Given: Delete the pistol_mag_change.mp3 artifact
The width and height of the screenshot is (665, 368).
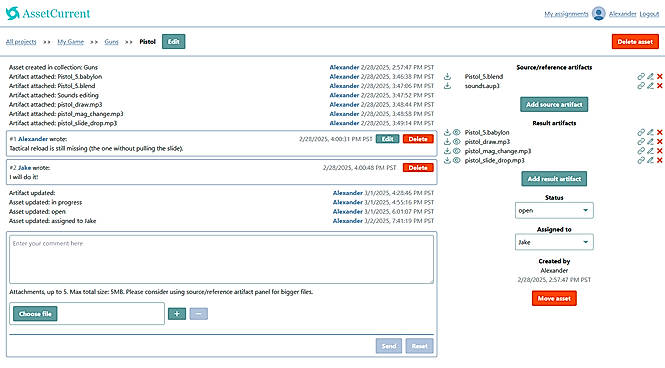Looking at the screenshot, I should click(x=659, y=151).
